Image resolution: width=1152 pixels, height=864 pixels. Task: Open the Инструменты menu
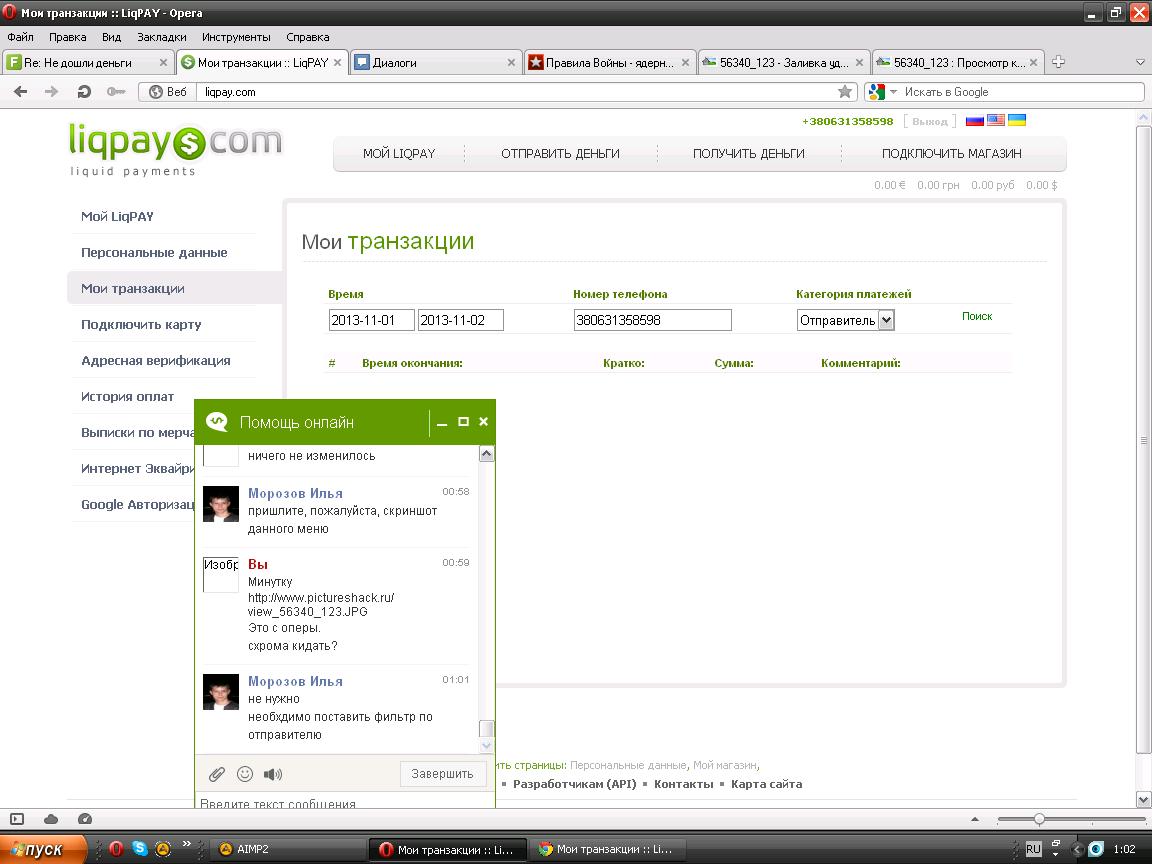(237, 37)
